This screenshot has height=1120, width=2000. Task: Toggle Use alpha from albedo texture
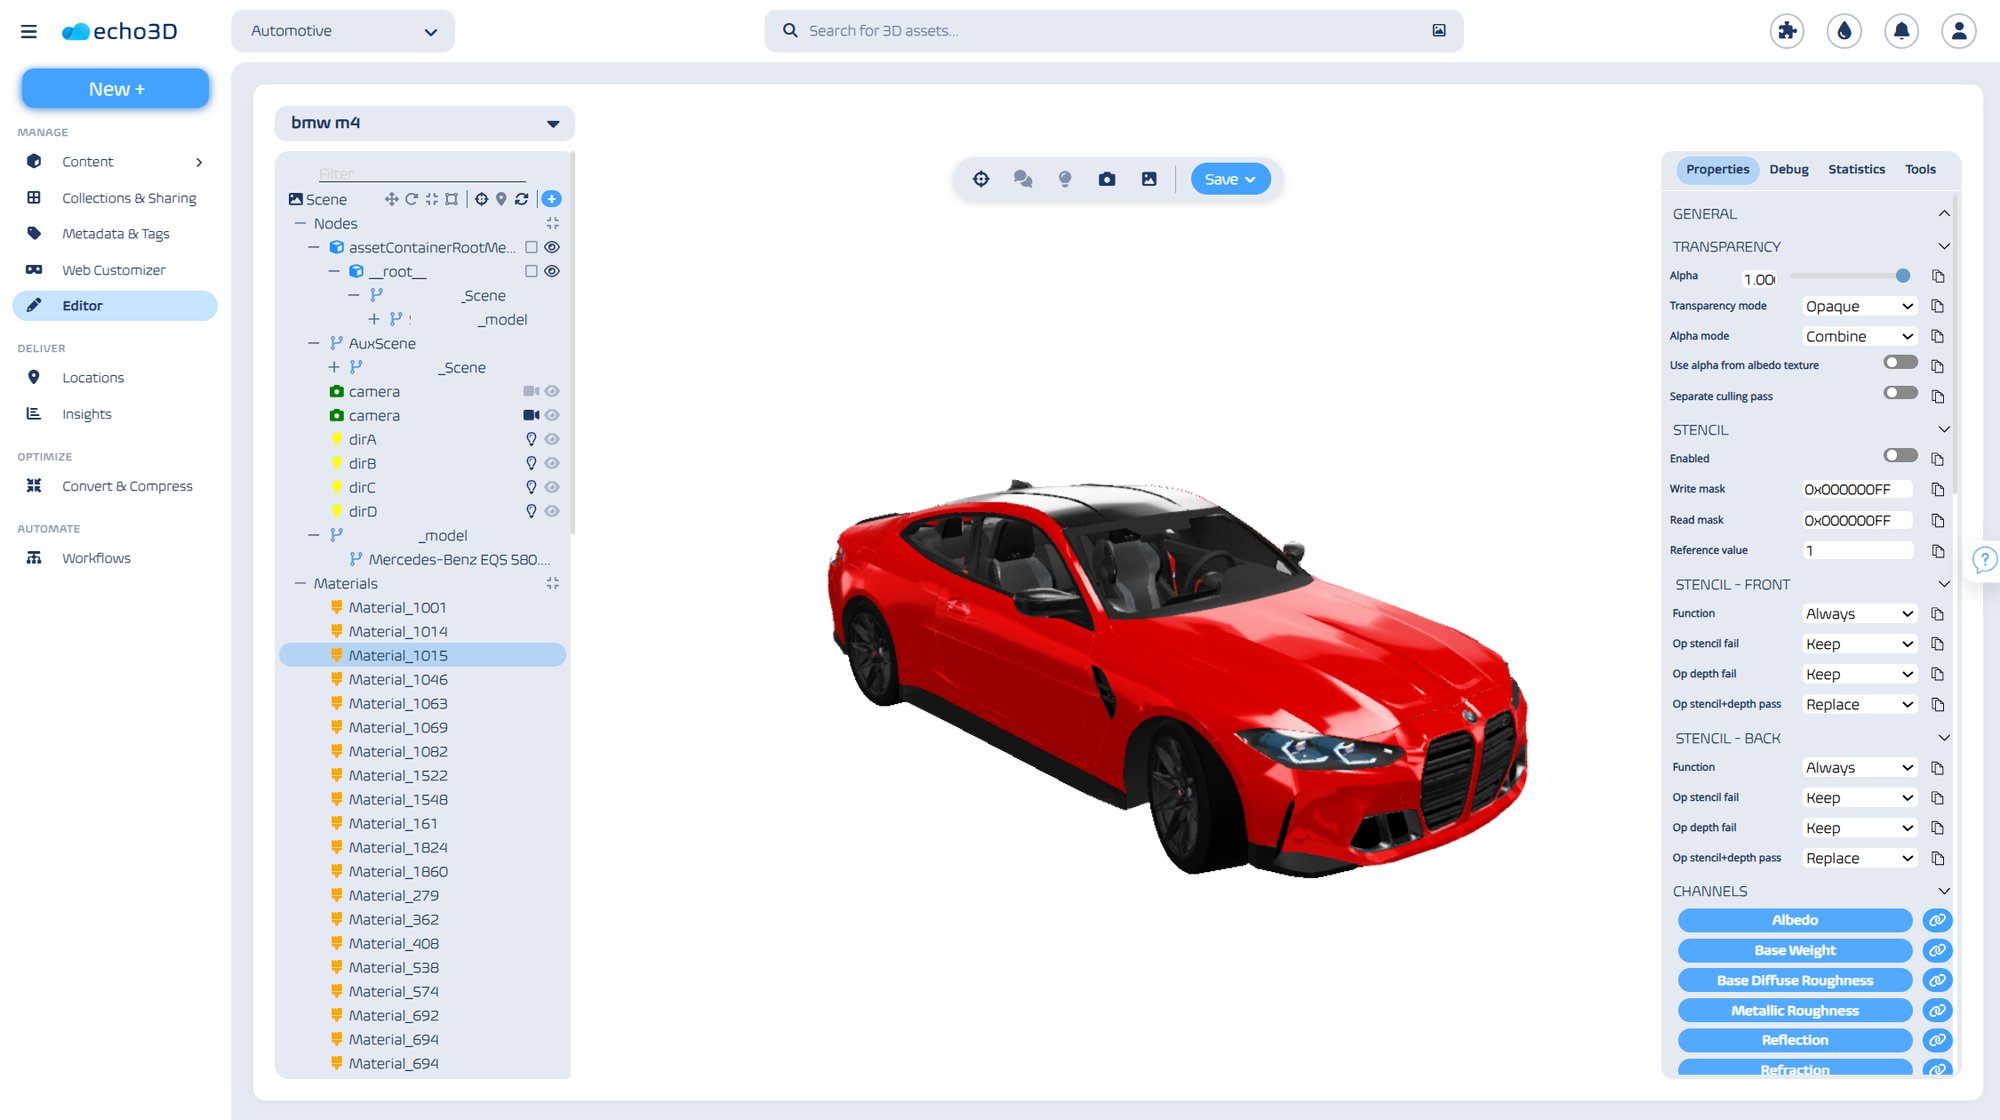point(1900,363)
